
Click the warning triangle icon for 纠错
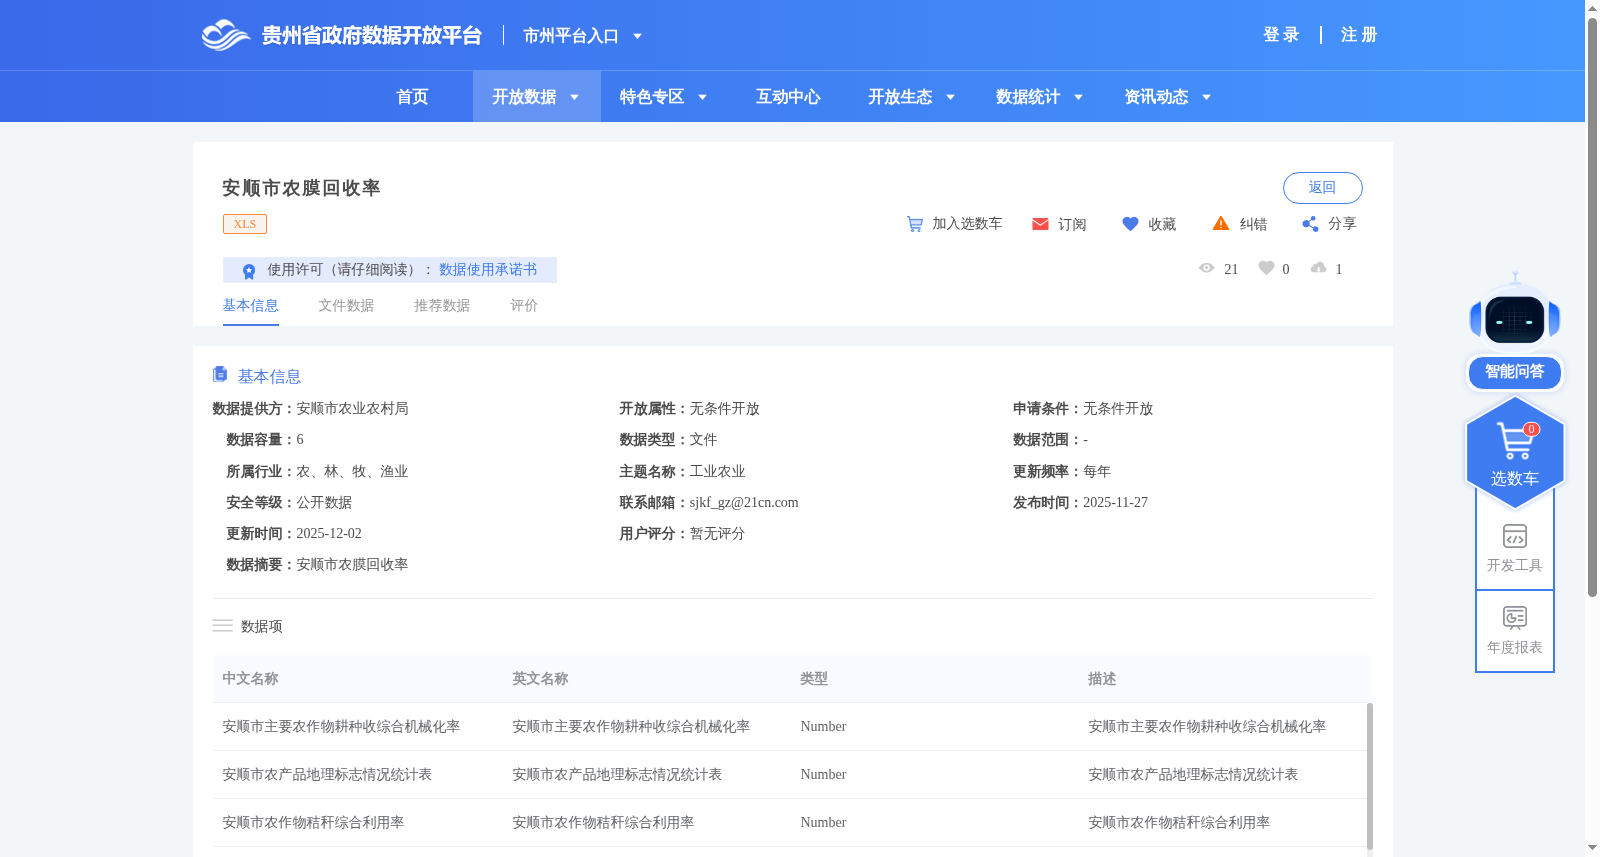point(1221,223)
